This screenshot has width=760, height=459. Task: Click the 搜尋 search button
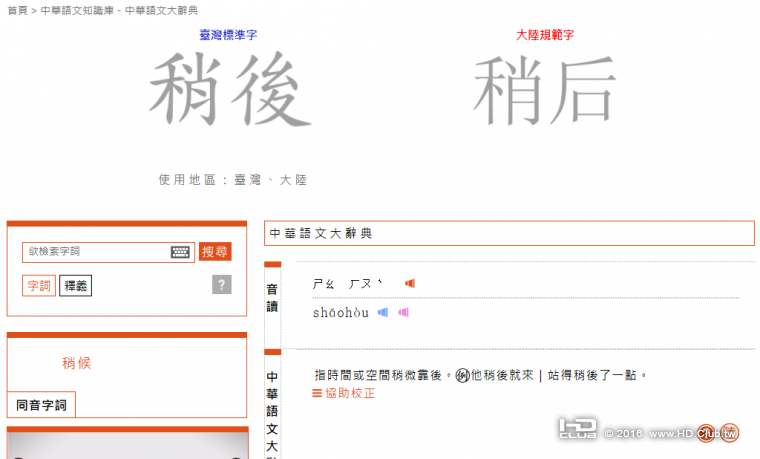pos(215,252)
